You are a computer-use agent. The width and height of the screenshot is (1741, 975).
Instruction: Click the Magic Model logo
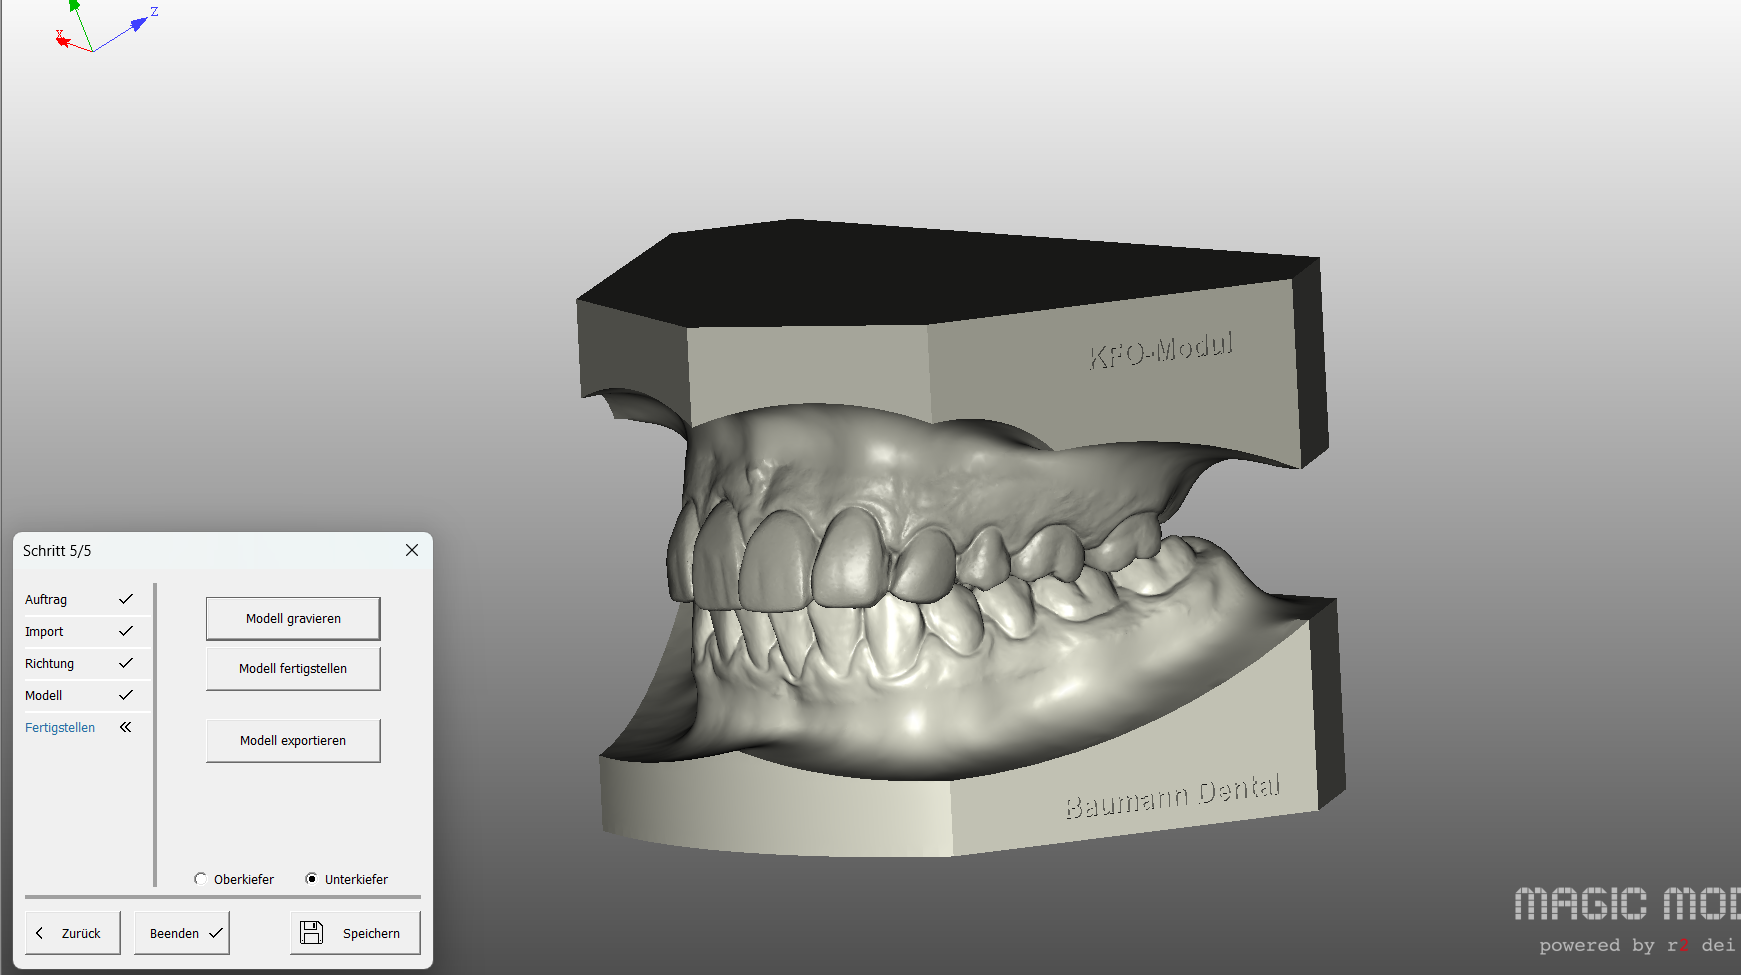(1627, 905)
